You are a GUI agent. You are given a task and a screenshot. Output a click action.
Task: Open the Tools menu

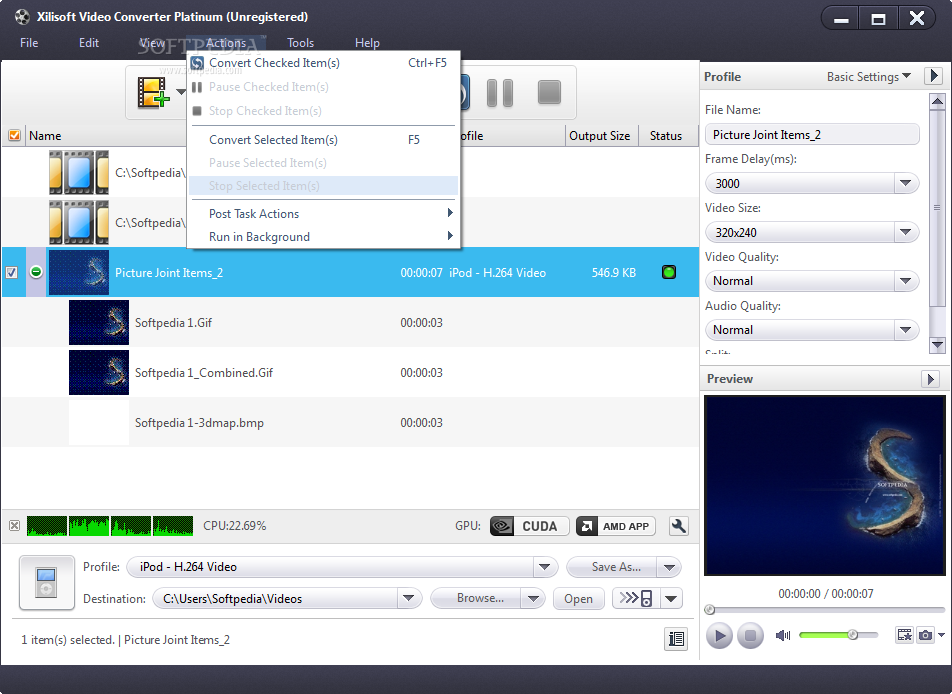click(x=300, y=43)
